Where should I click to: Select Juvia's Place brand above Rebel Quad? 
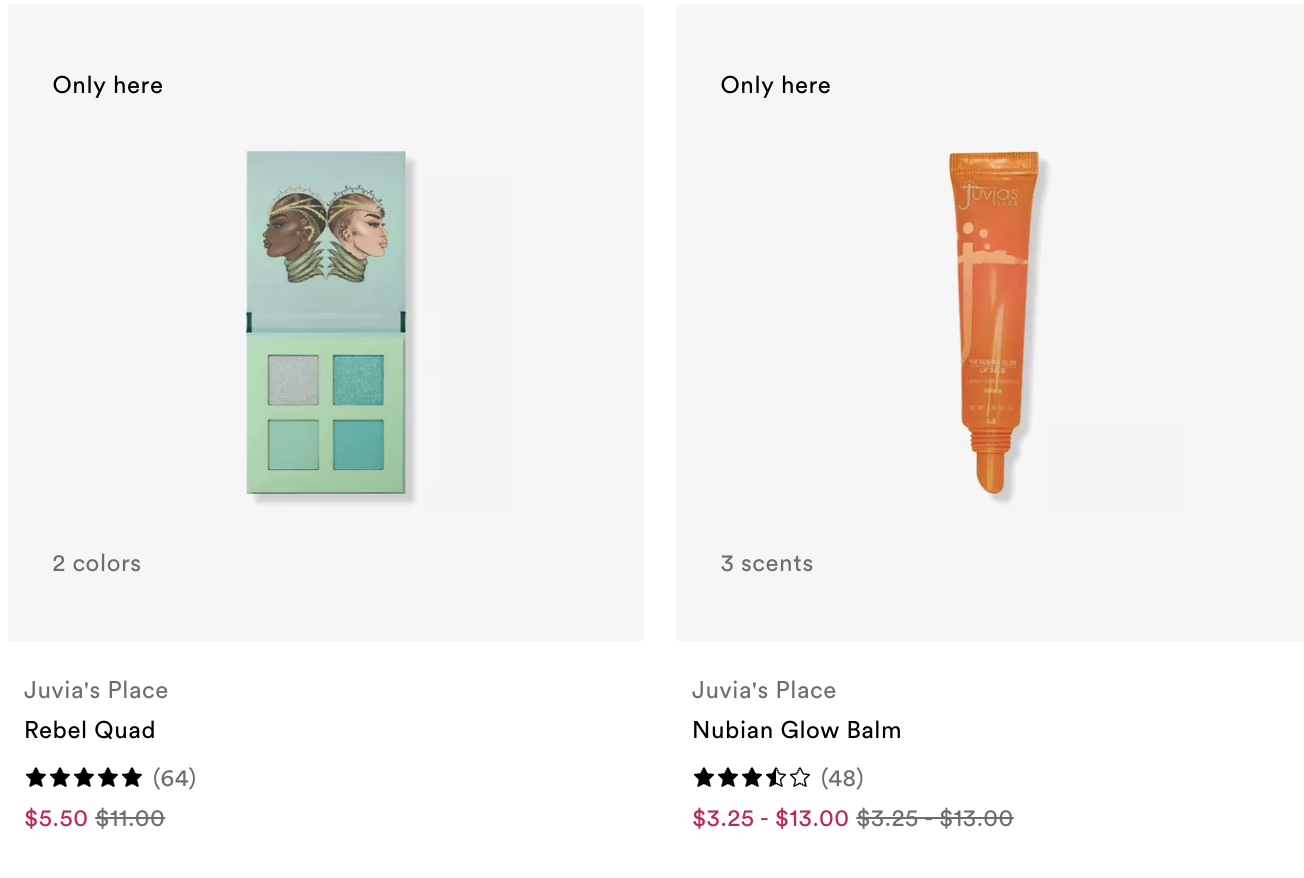[x=96, y=690]
